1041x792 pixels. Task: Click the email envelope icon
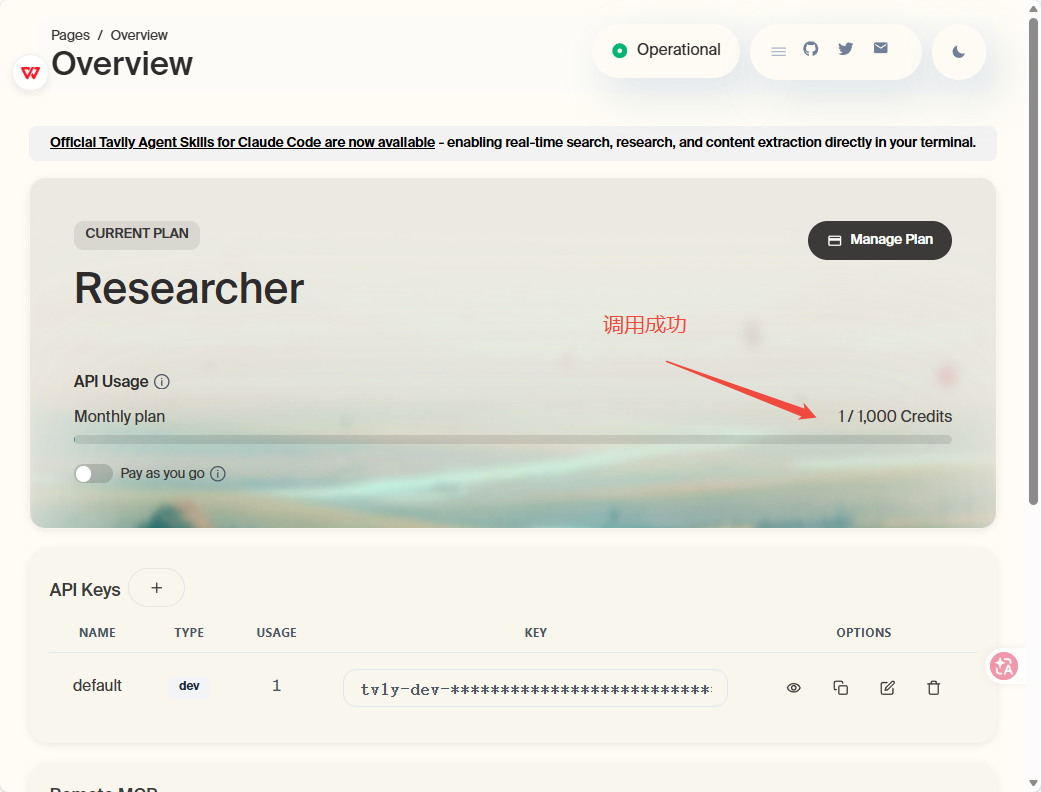(880, 48)
